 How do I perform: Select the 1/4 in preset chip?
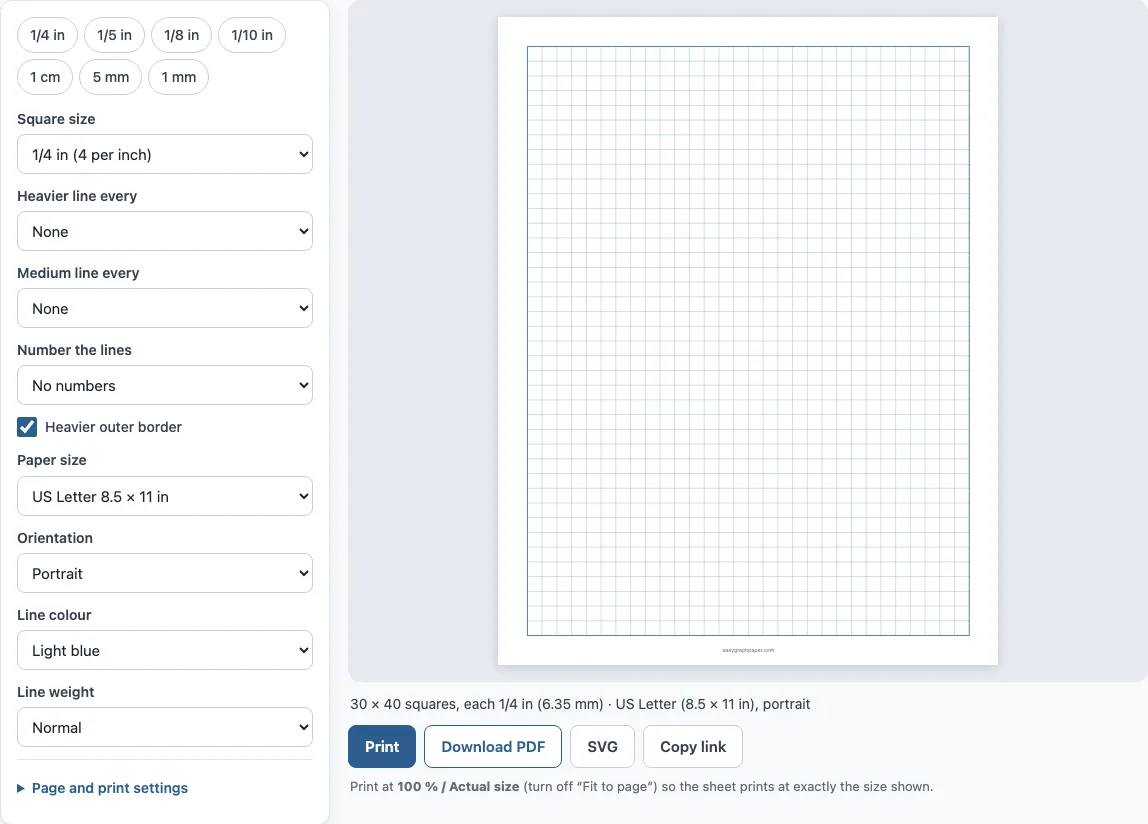tap(48, 35)
